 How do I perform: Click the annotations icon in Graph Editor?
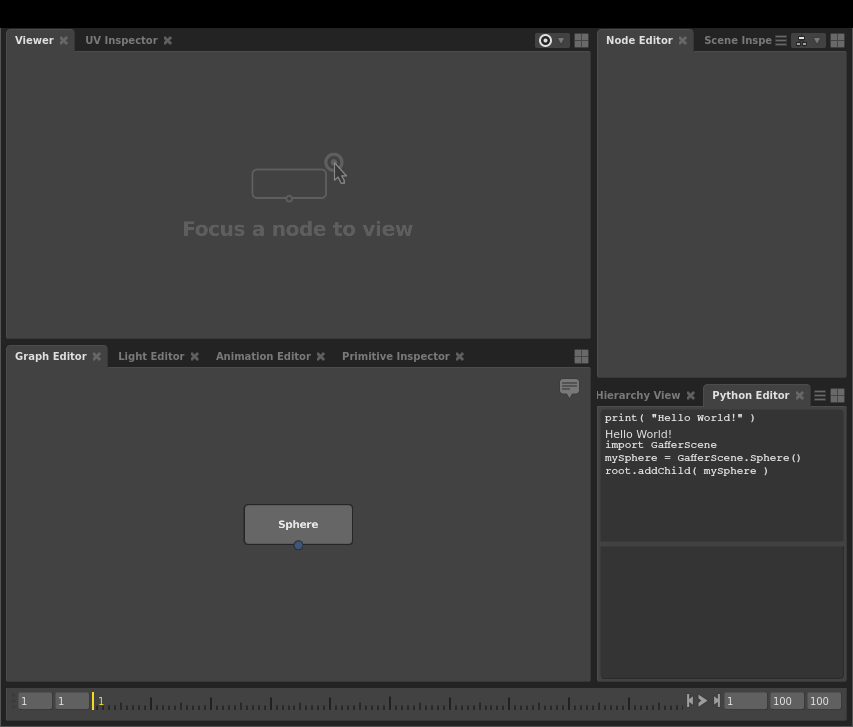(569, 387)
